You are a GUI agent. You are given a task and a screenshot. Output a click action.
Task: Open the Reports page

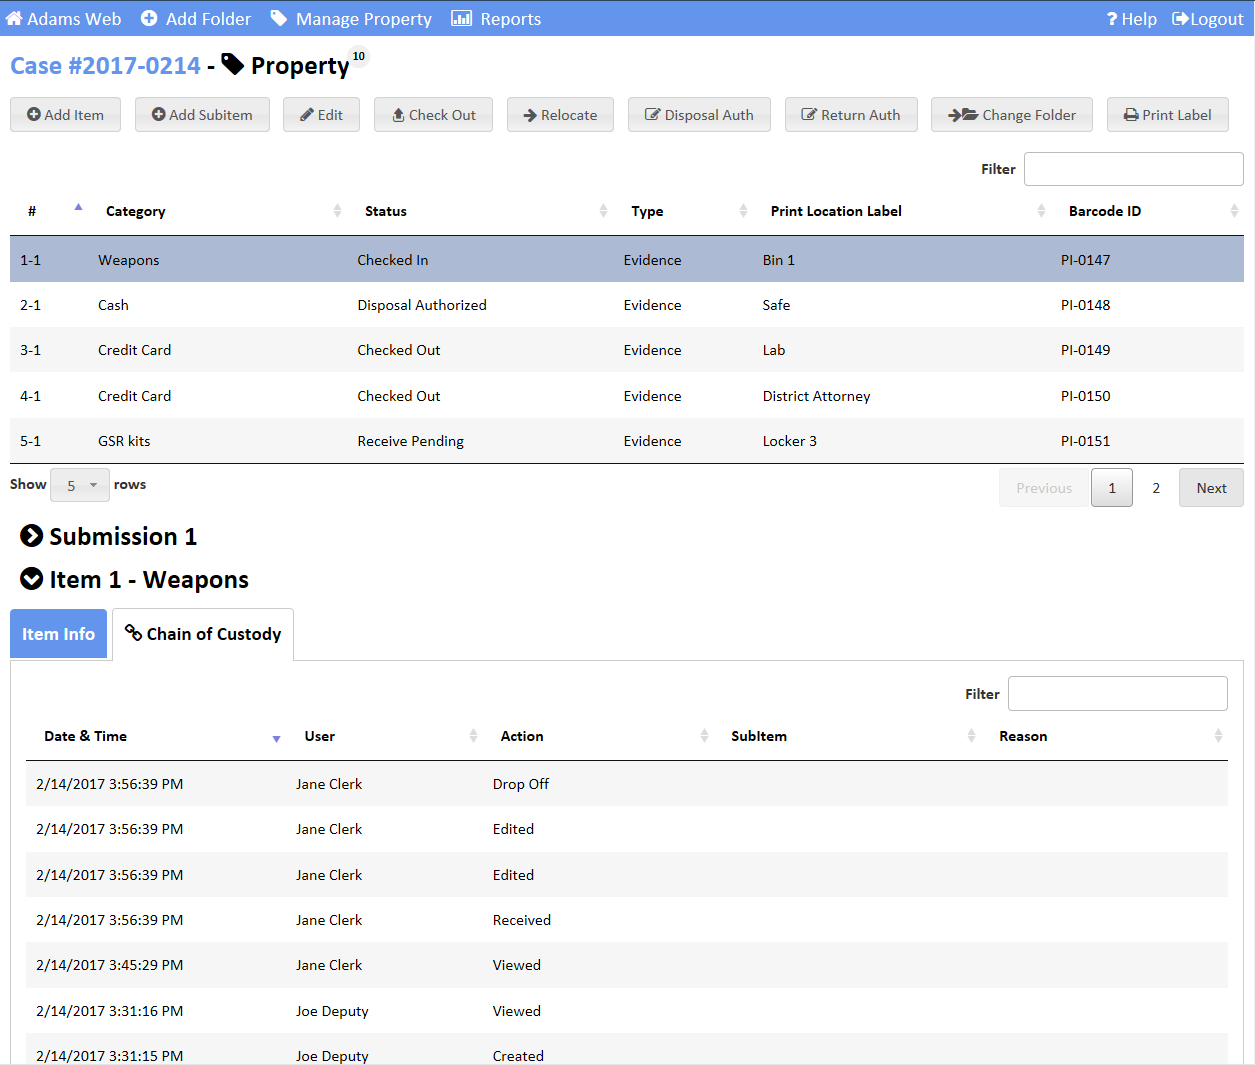pos(496,19)
